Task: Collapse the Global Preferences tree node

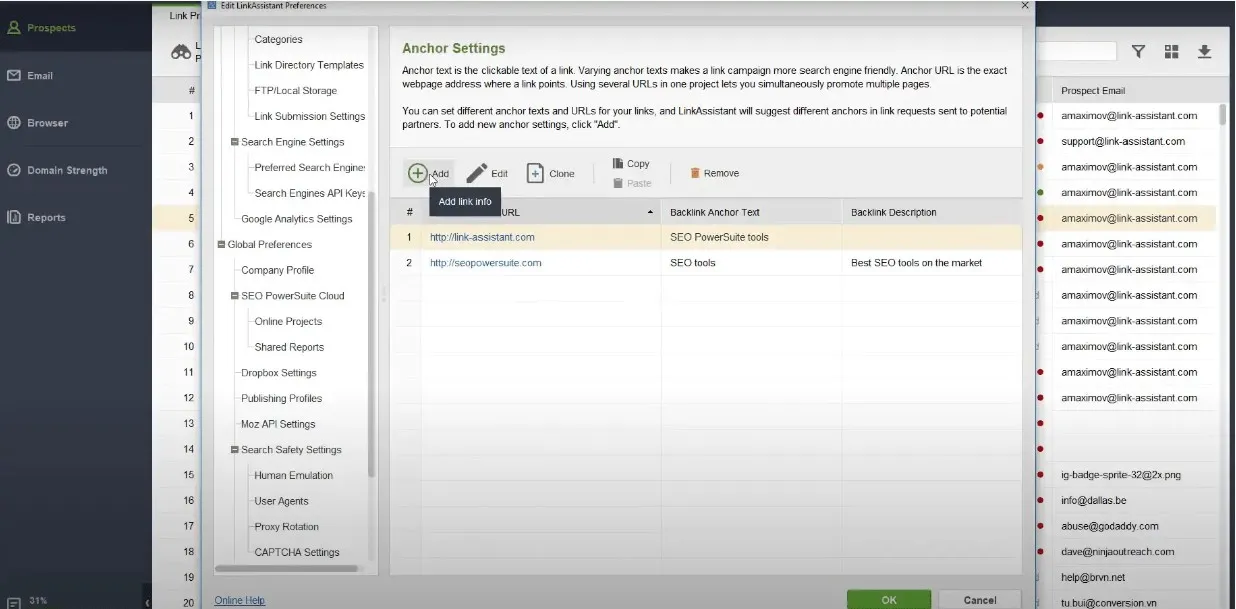Action: coord(221,244)
